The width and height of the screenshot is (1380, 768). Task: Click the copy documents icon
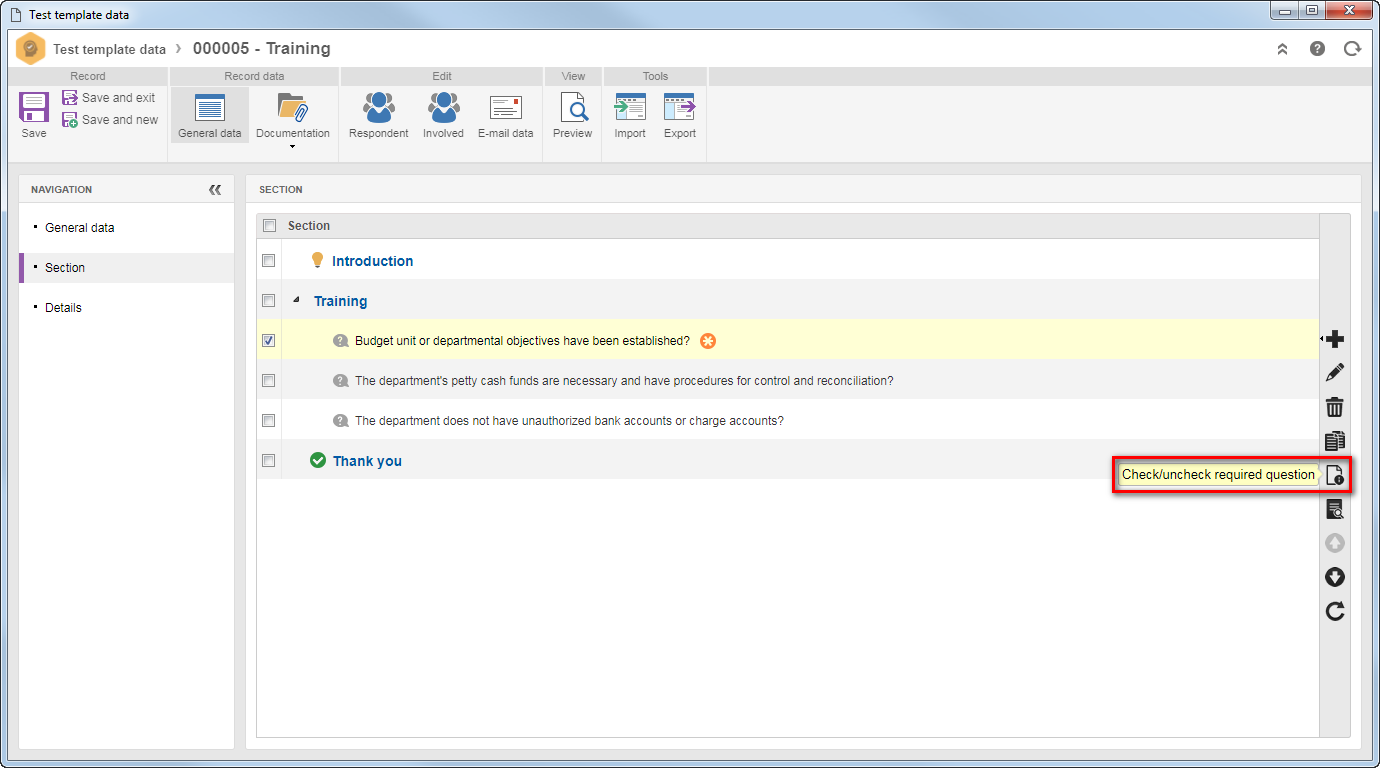pyautogui.click(x=1335, y=441)
